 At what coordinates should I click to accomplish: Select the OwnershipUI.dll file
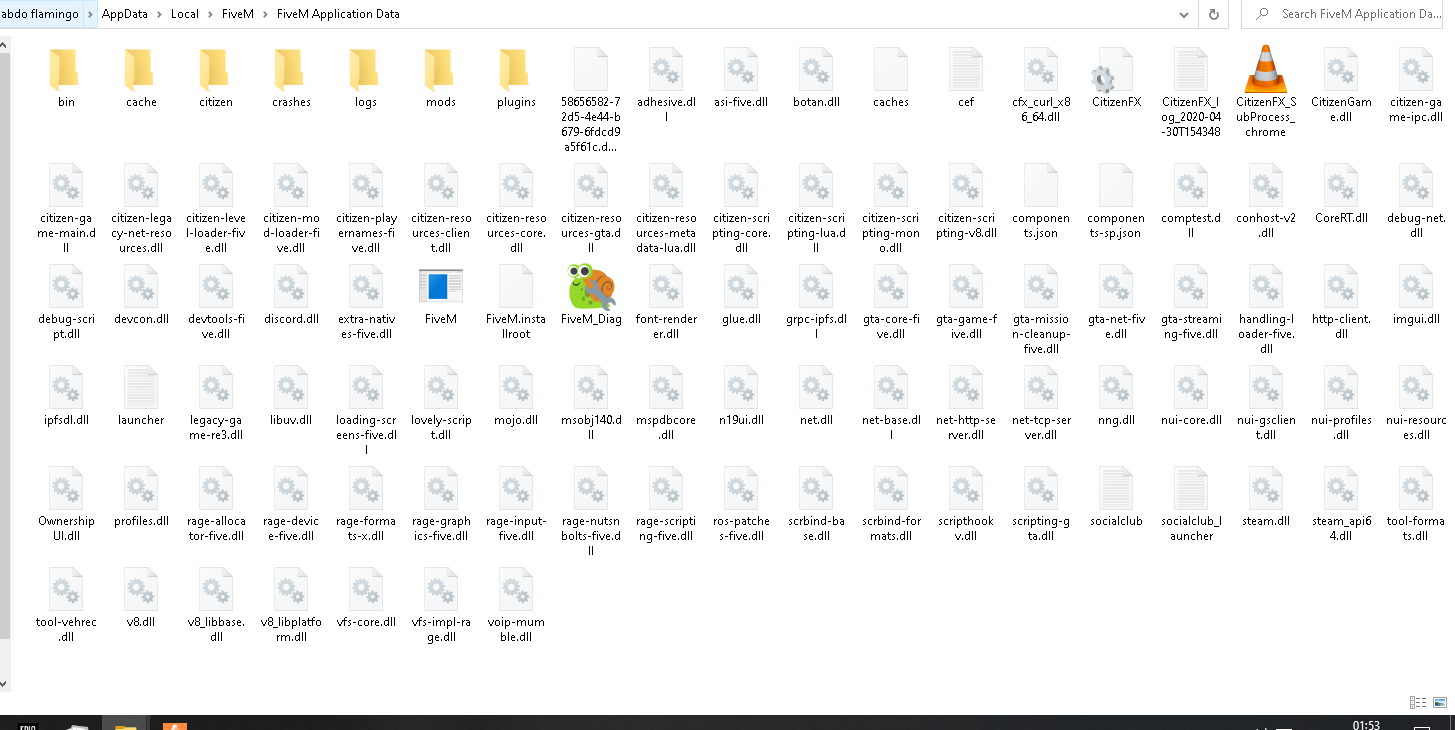click(66, 504)
